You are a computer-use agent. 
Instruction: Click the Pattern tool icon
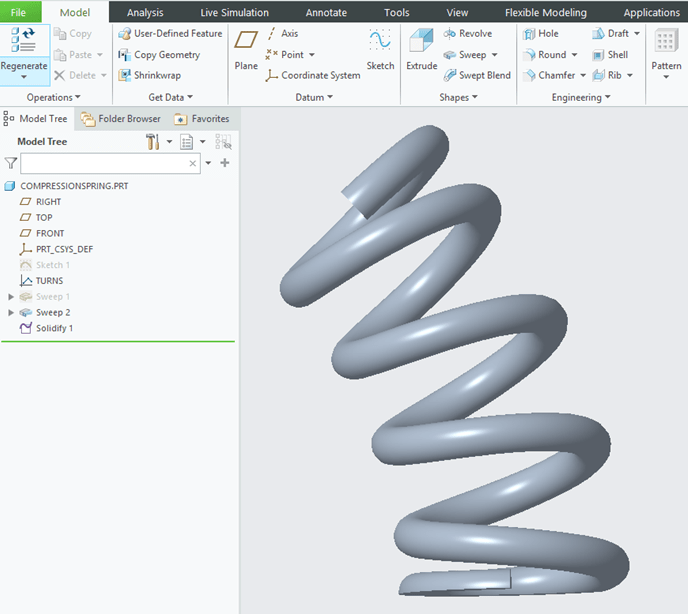666,48
